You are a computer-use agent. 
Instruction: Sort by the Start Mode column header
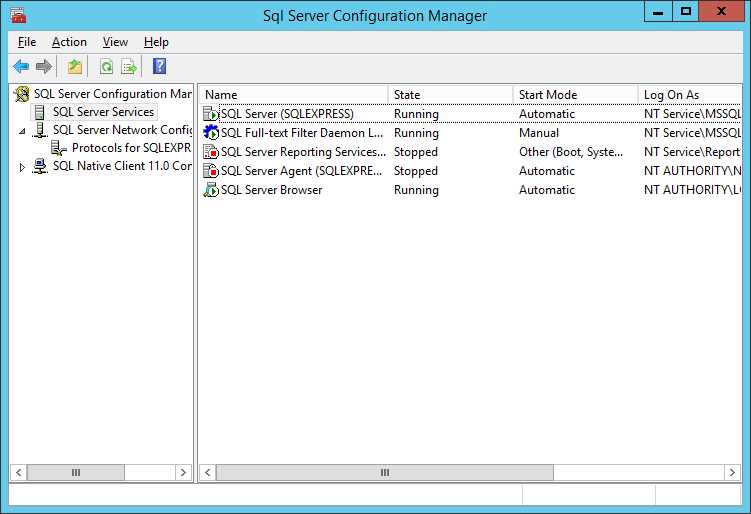tap(575, 95)
